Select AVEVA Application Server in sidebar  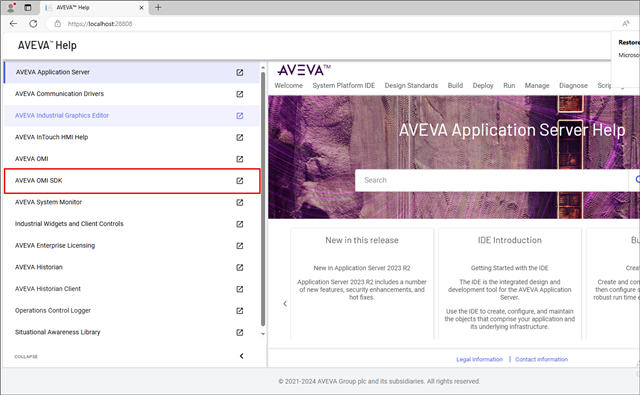click(131, 72)
